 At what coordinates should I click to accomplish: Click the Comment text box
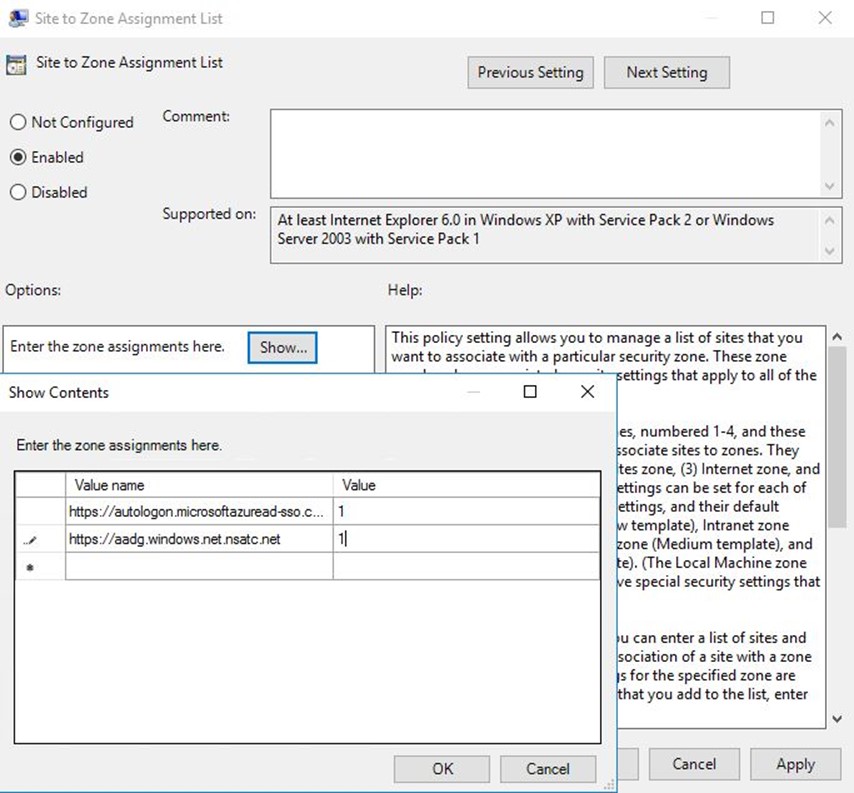click(545, 153)
